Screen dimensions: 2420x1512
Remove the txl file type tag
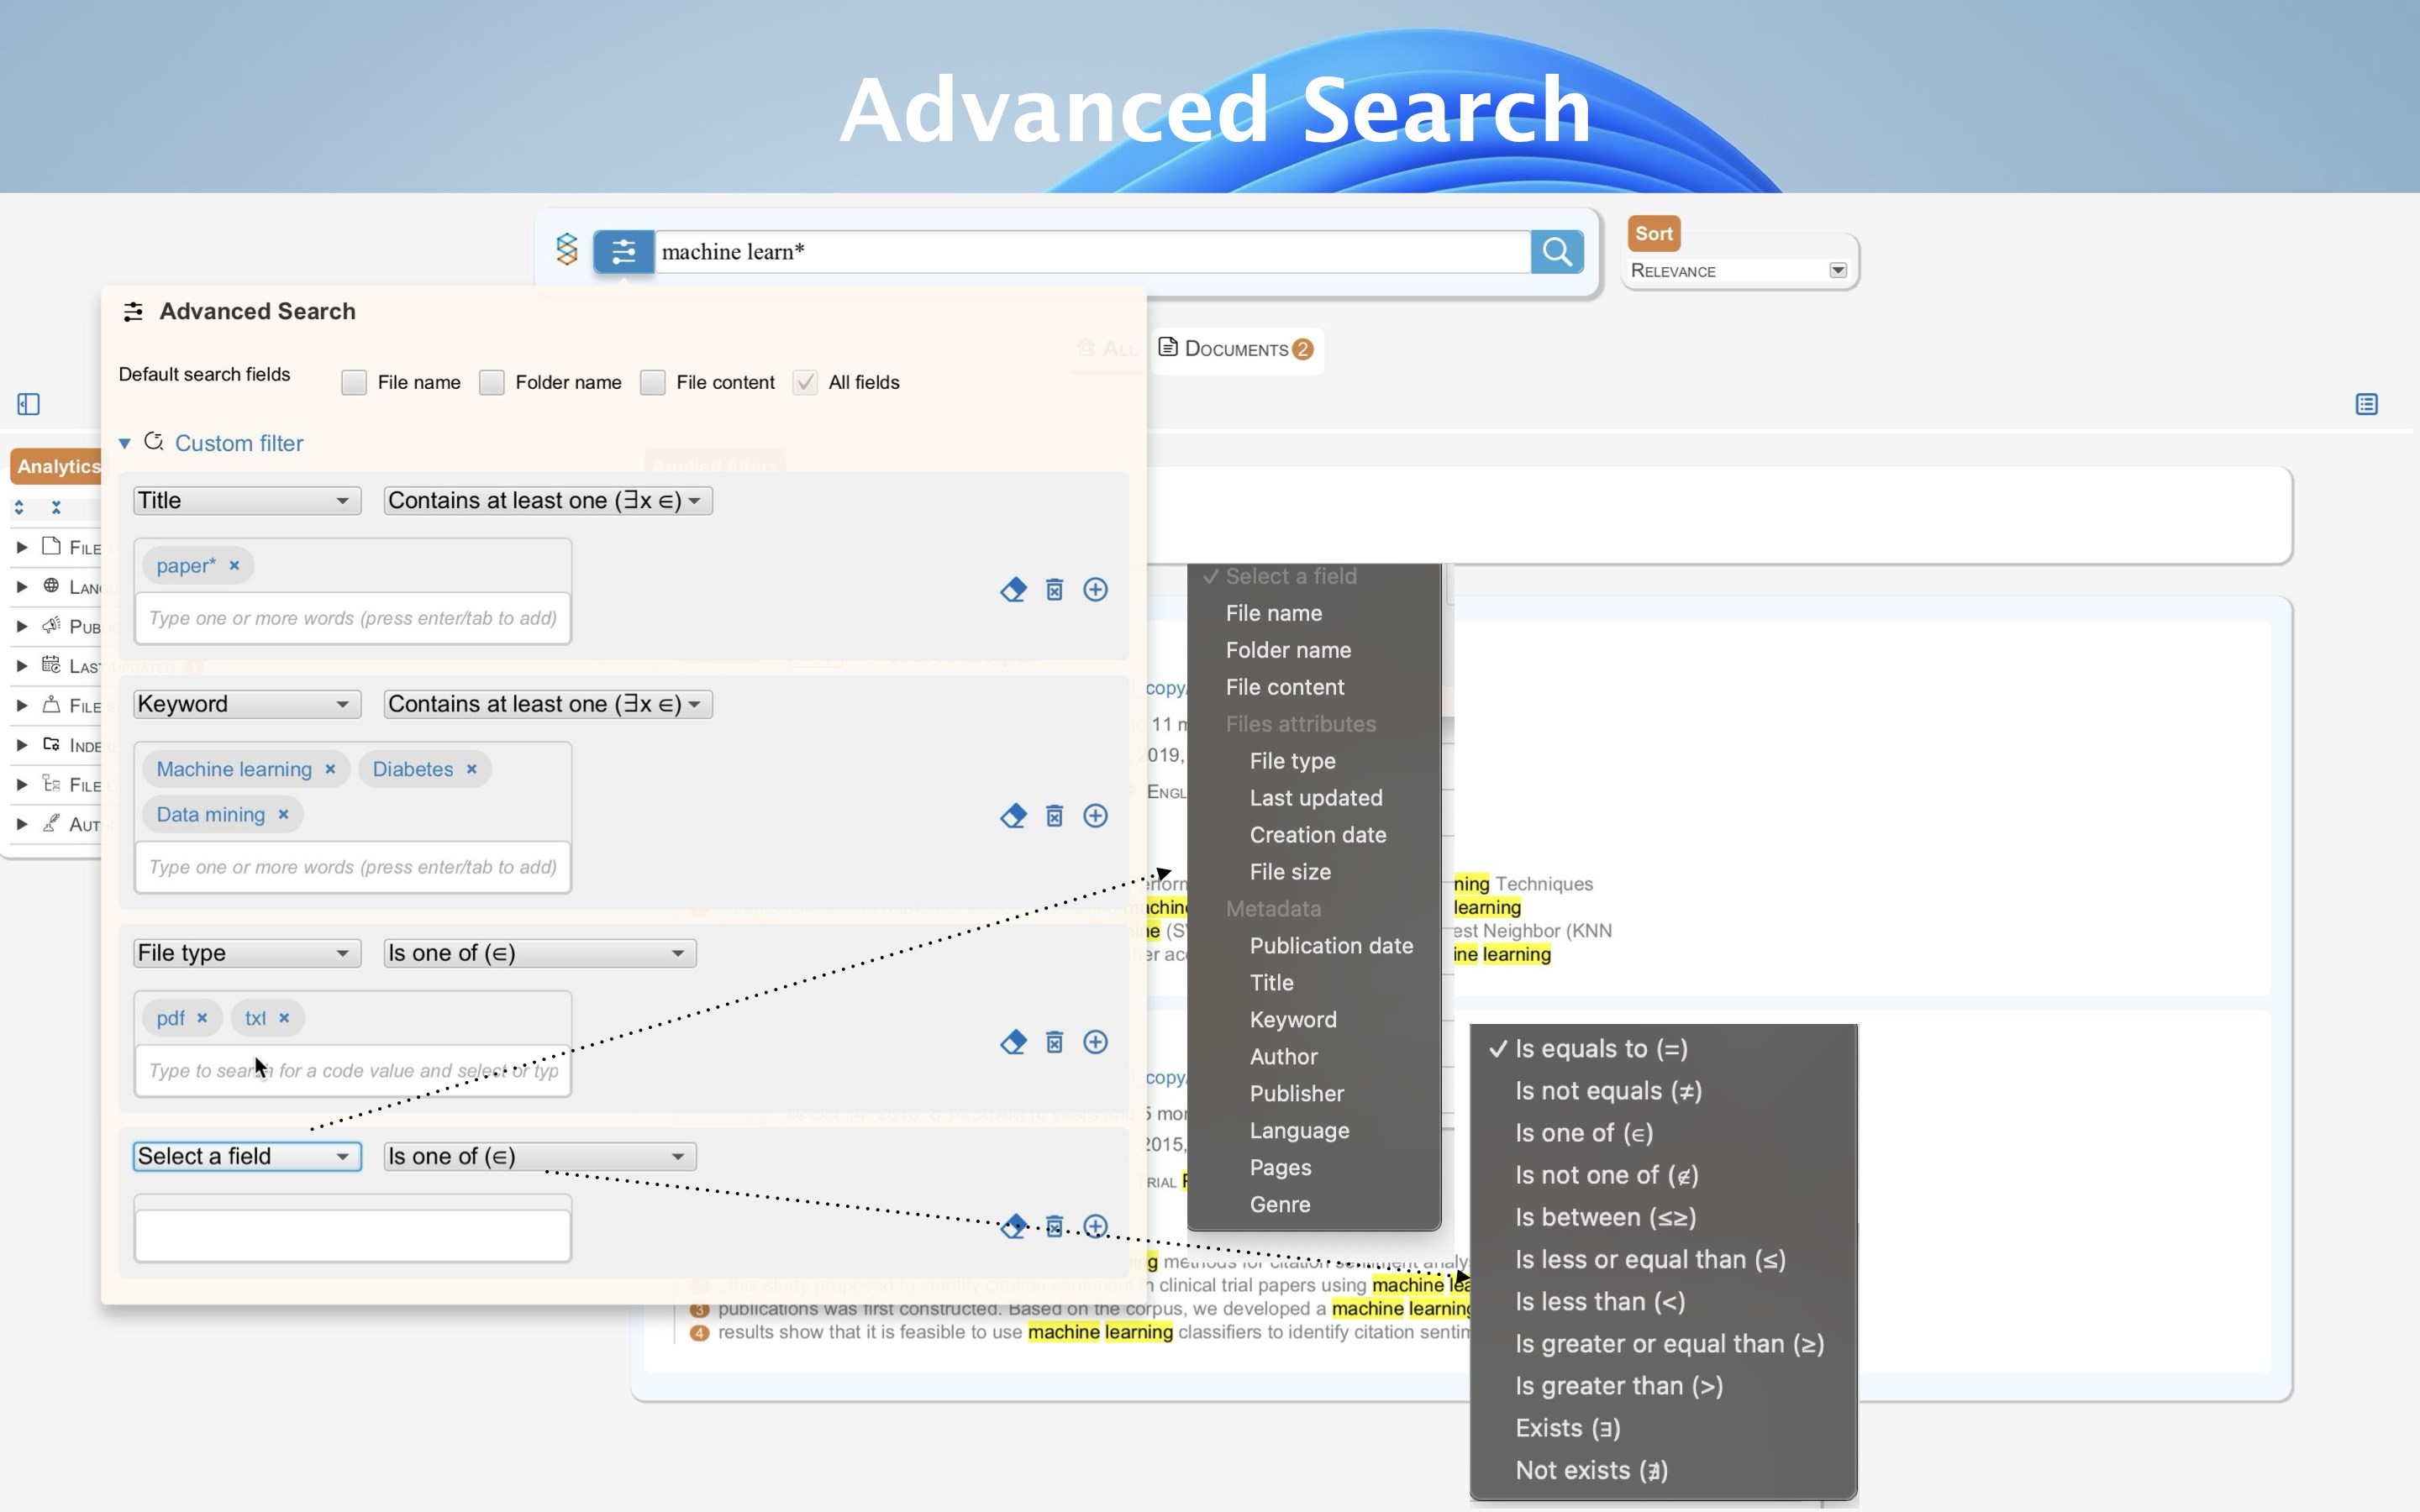click(284, 1017)
